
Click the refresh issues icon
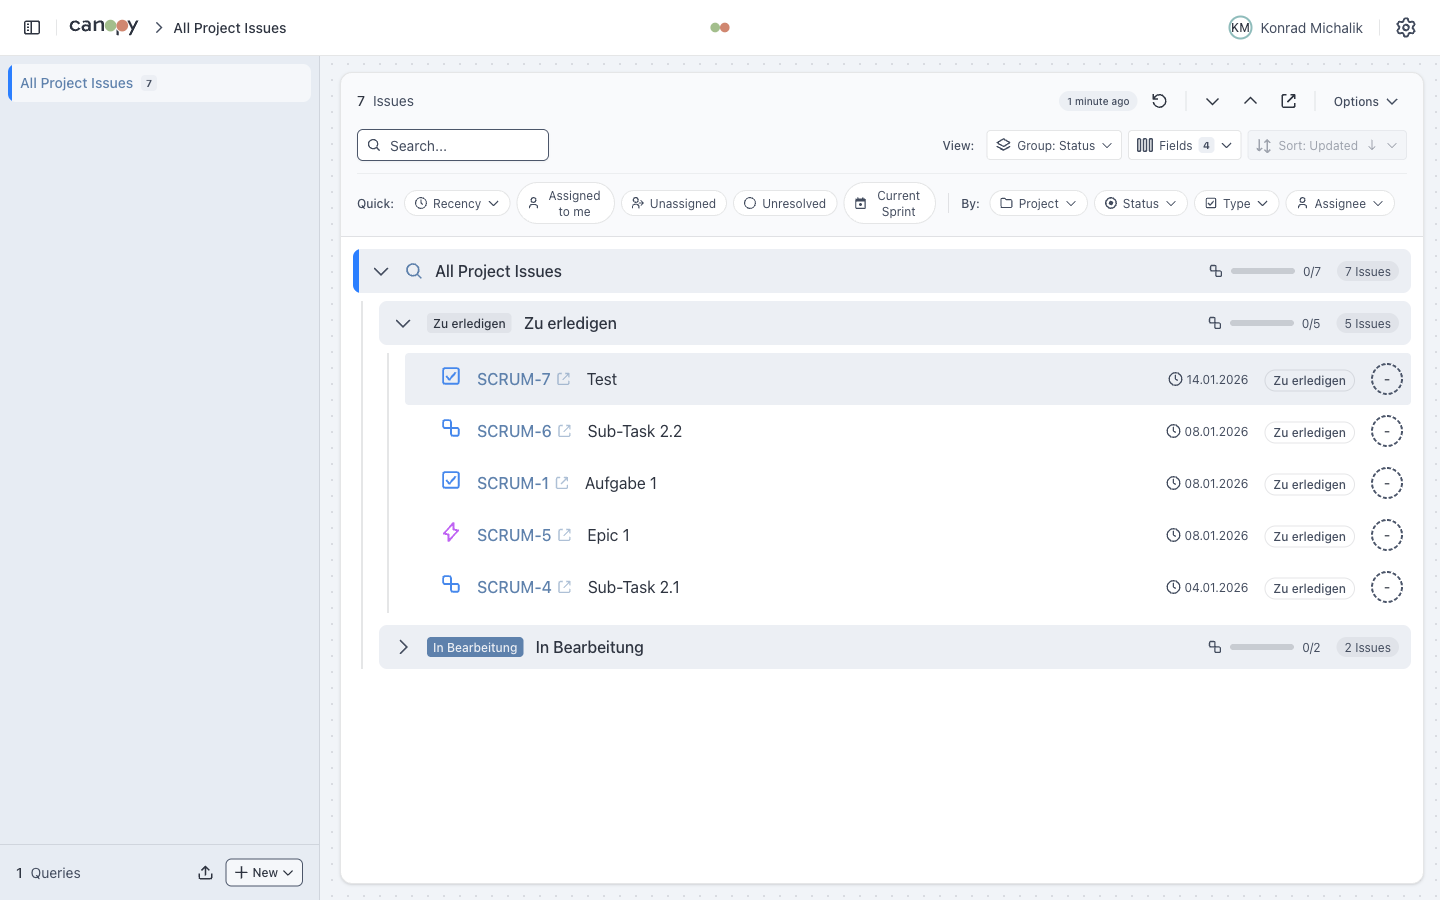(1159, 101)
